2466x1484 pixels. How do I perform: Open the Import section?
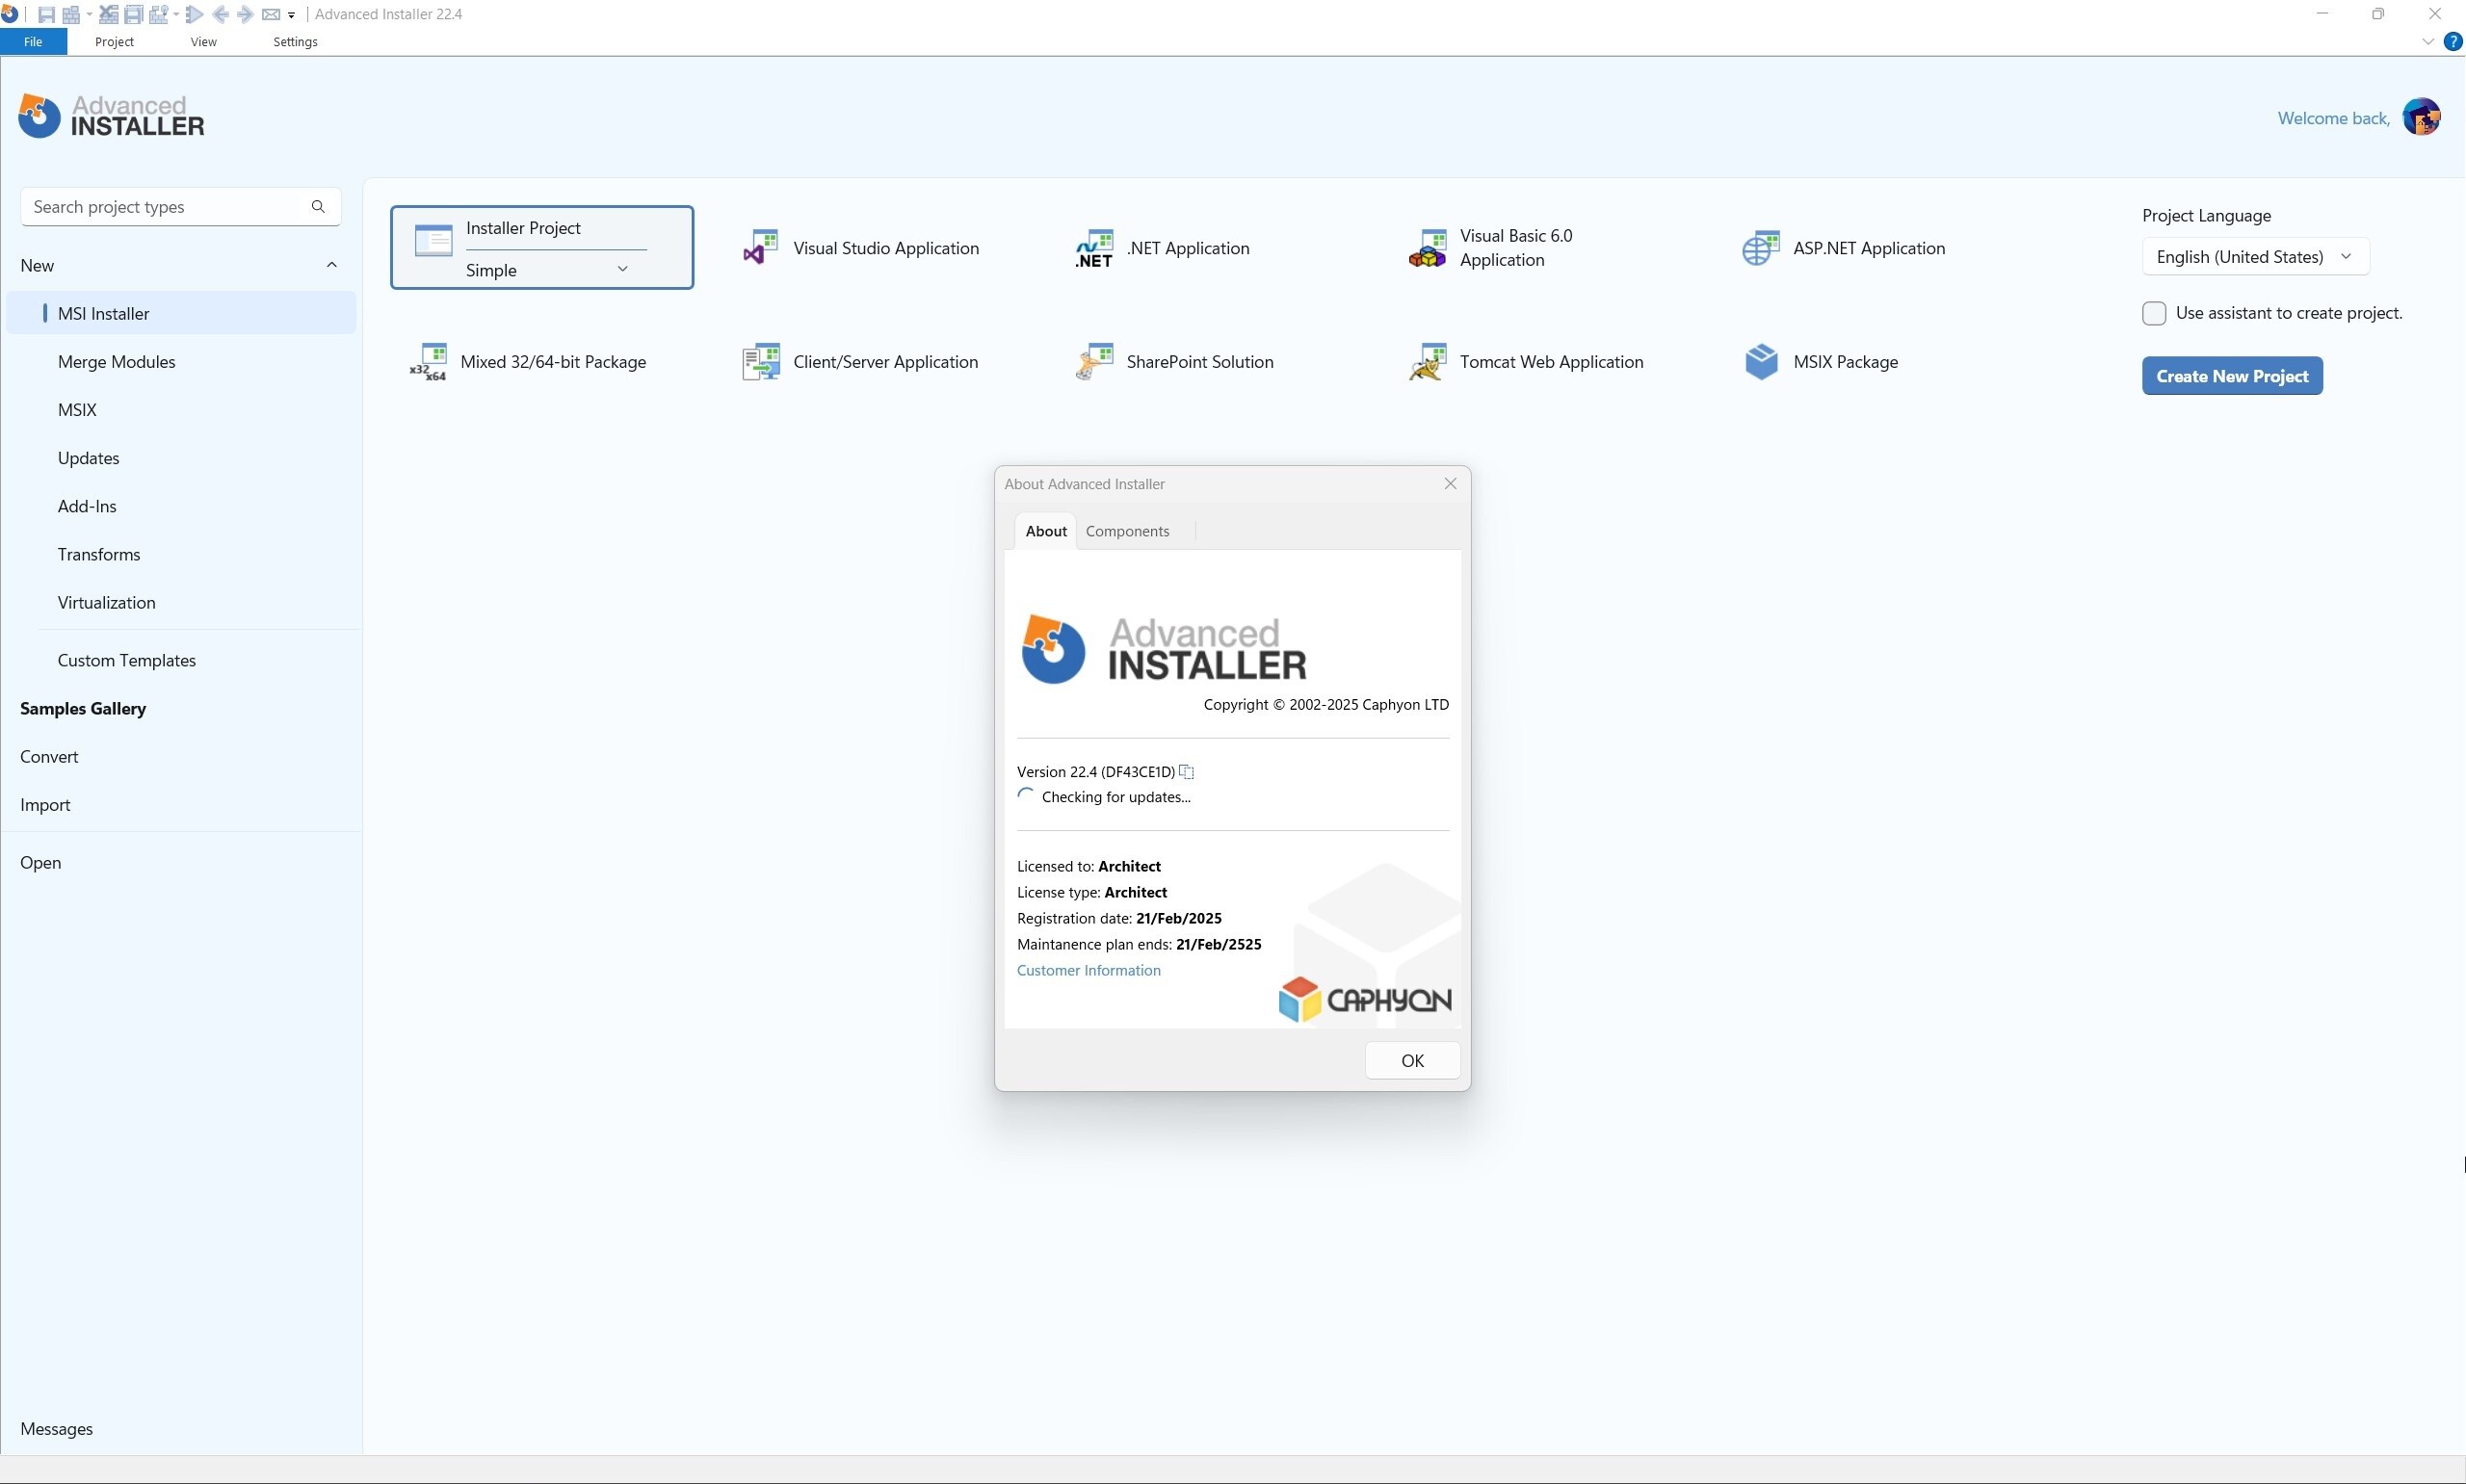point(45,805)
